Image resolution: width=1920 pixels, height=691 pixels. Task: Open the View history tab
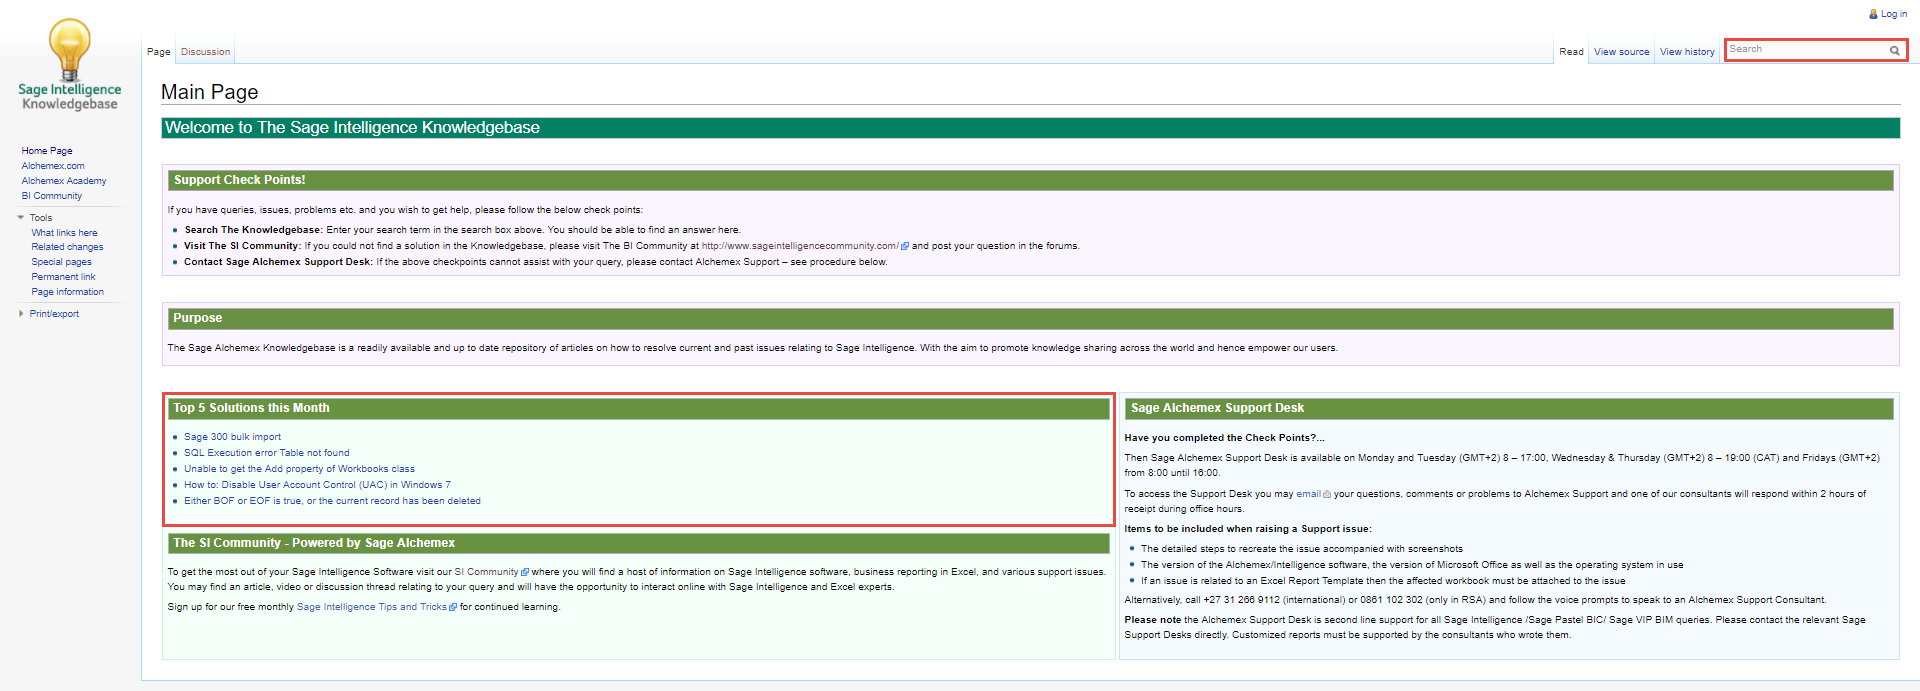point(1687,52)
